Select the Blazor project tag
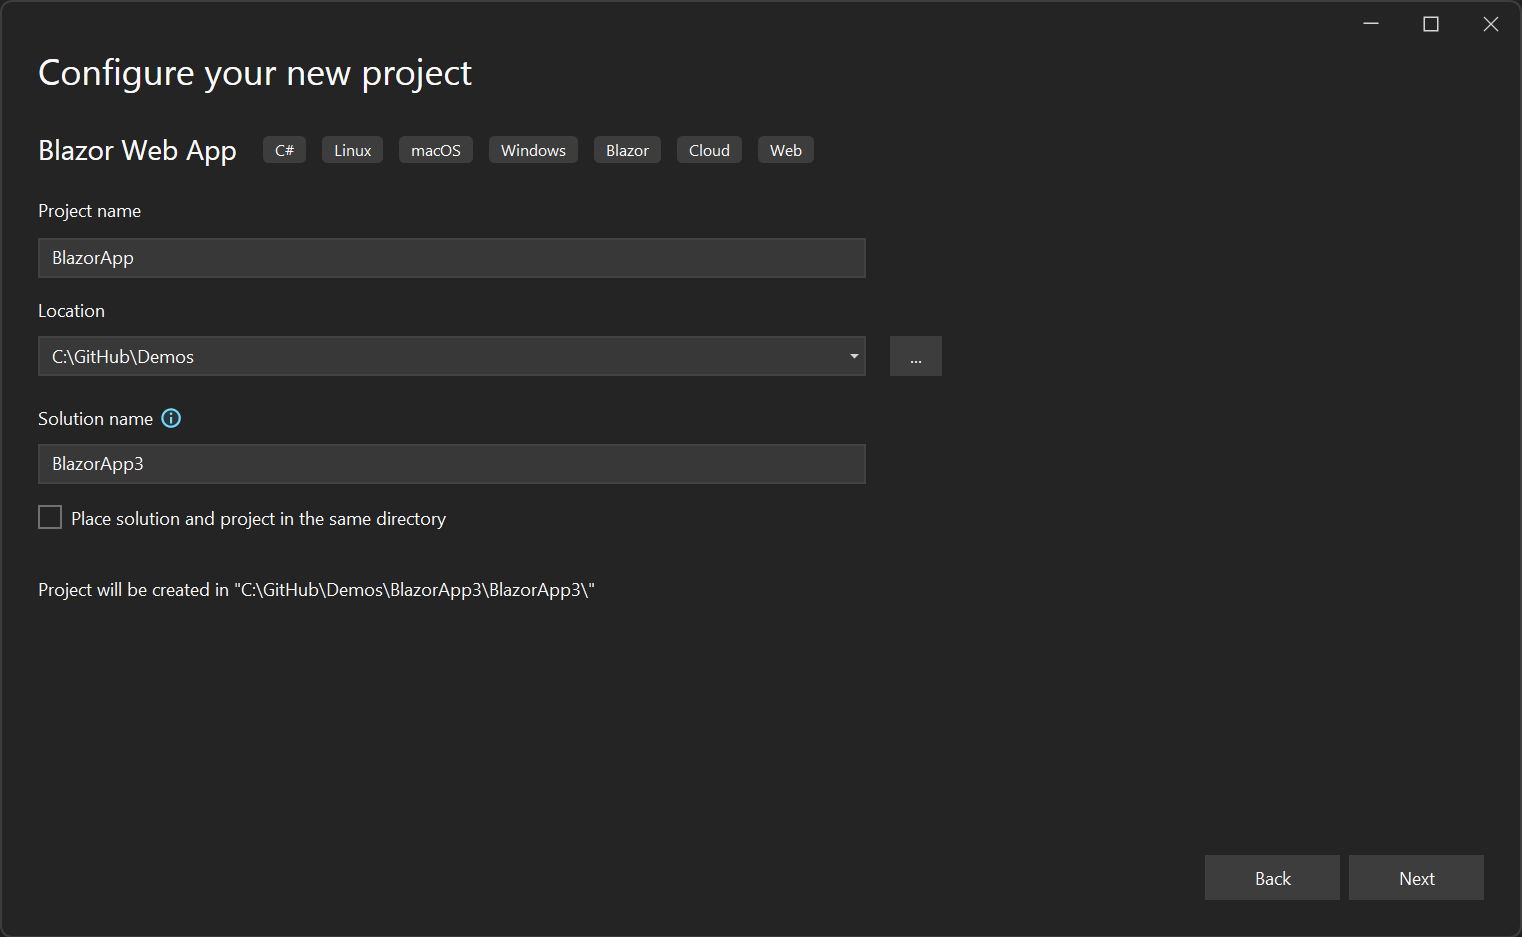The image size is (1522, 937). (627, 149)
